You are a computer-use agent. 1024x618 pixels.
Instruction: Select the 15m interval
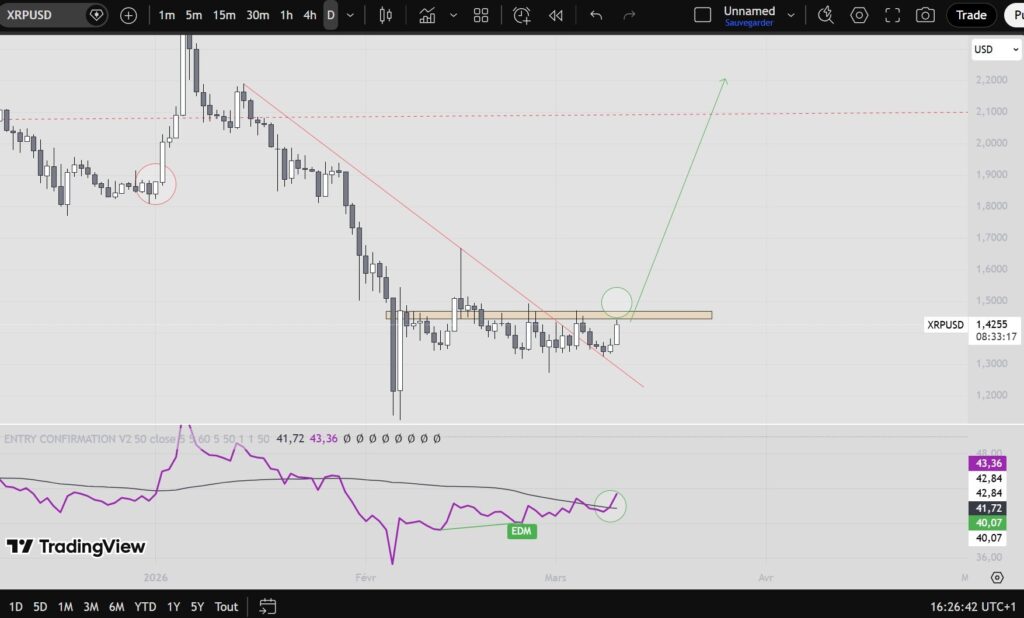pos(222,15)
